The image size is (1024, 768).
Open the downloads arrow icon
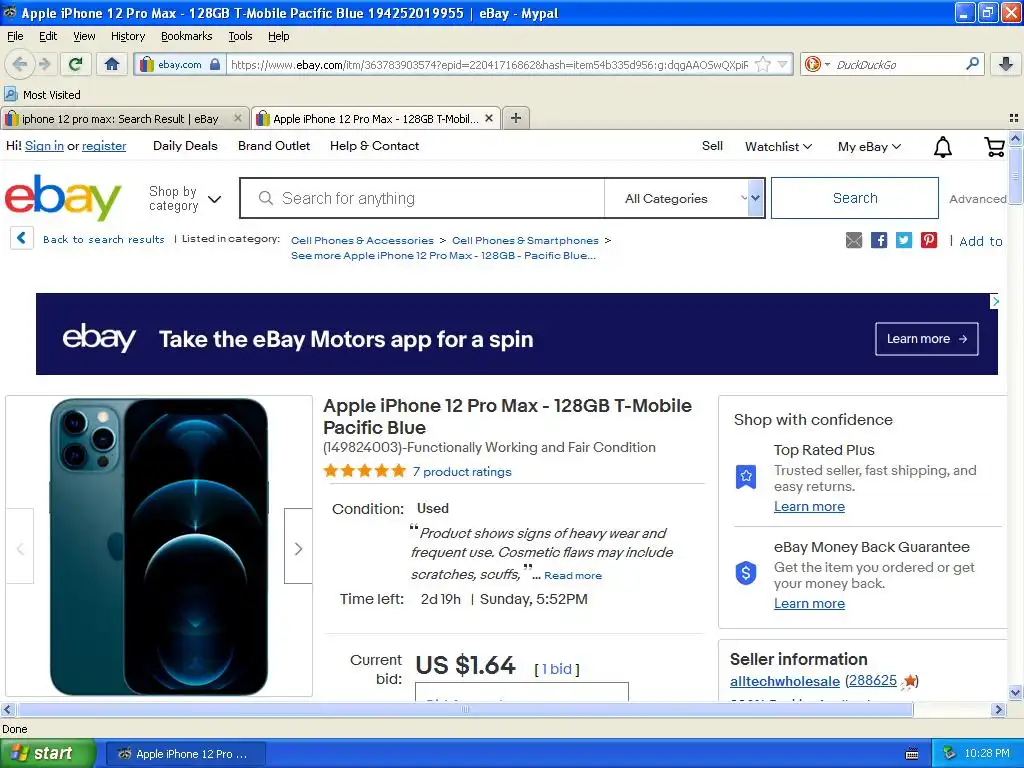[x=1006, y=64]
